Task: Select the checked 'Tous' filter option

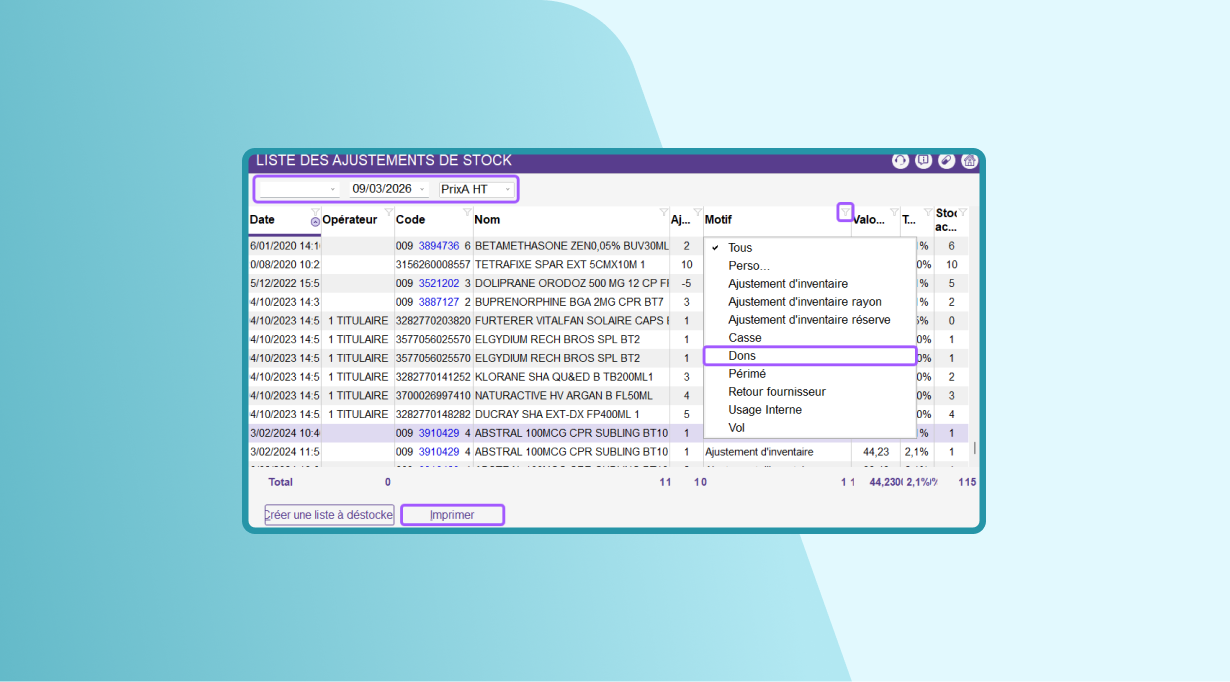Action: [x=740, y=248]
